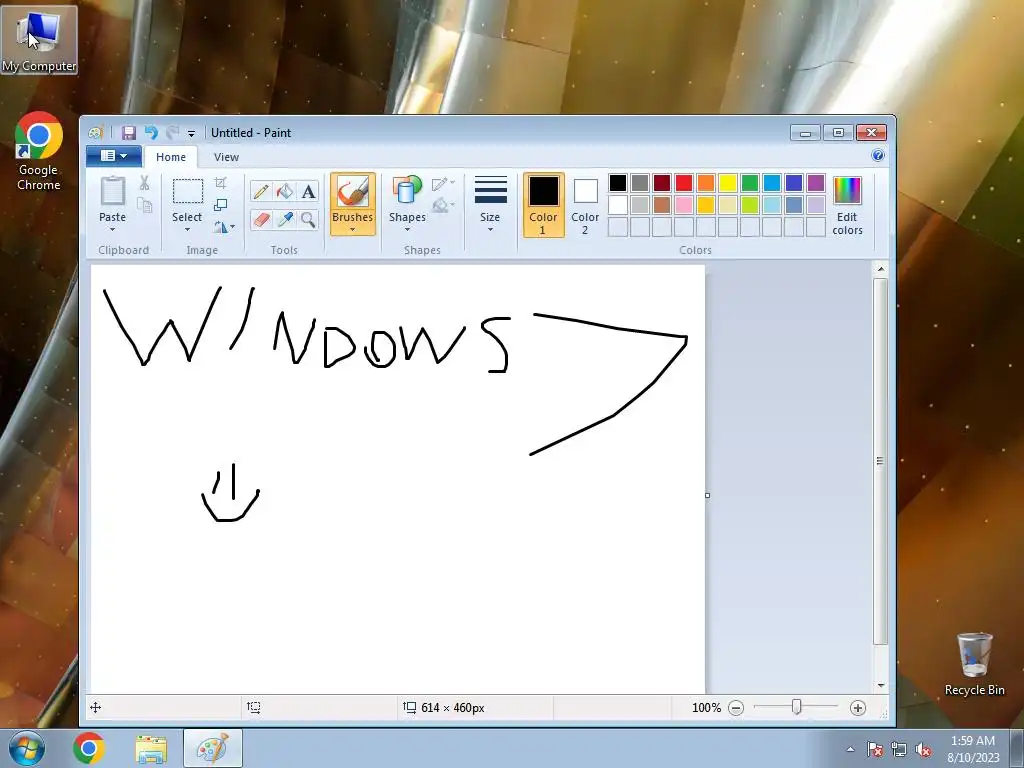Select the Eraser tool
Viewport: 1024px width, 768px height.
pos(261,219)
